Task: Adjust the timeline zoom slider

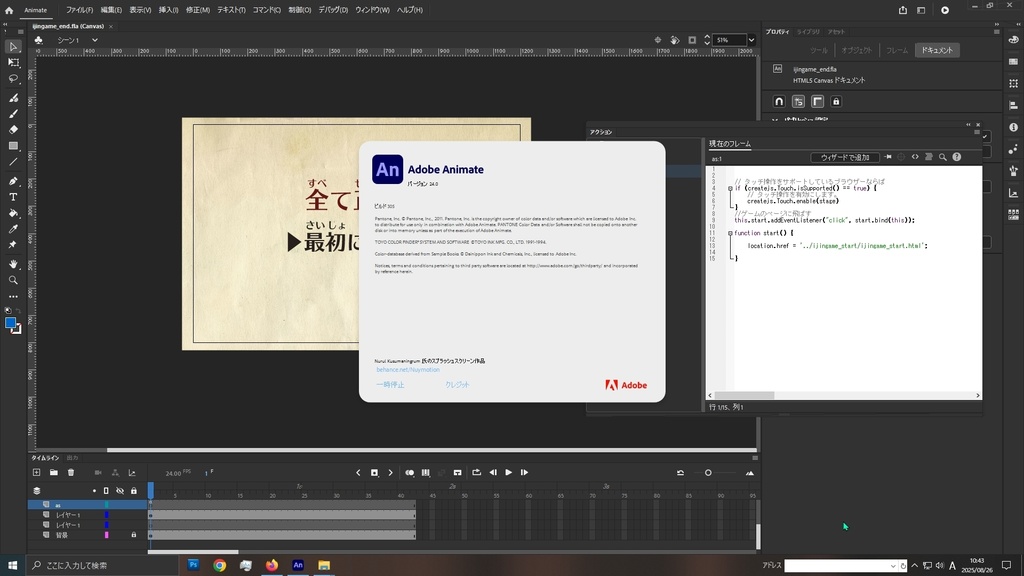Action: (708, 473)
